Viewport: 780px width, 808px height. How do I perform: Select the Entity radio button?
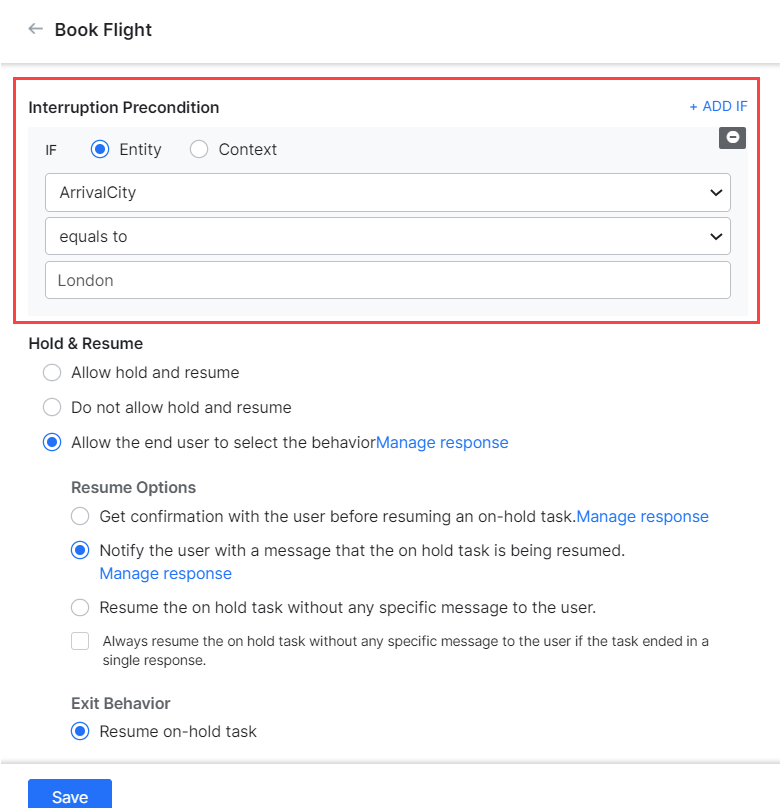pyautogui.click(x=100, y=149)
